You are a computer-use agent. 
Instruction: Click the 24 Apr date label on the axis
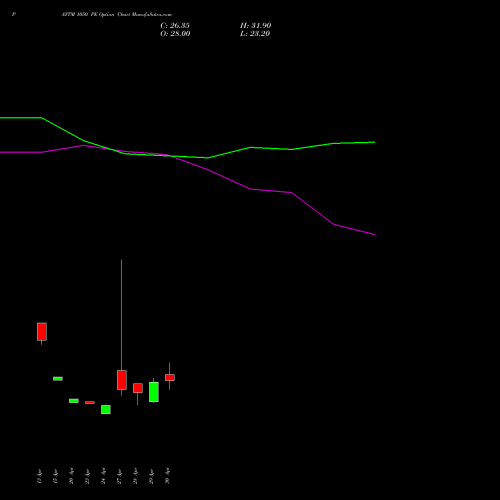tap(103, 476)
